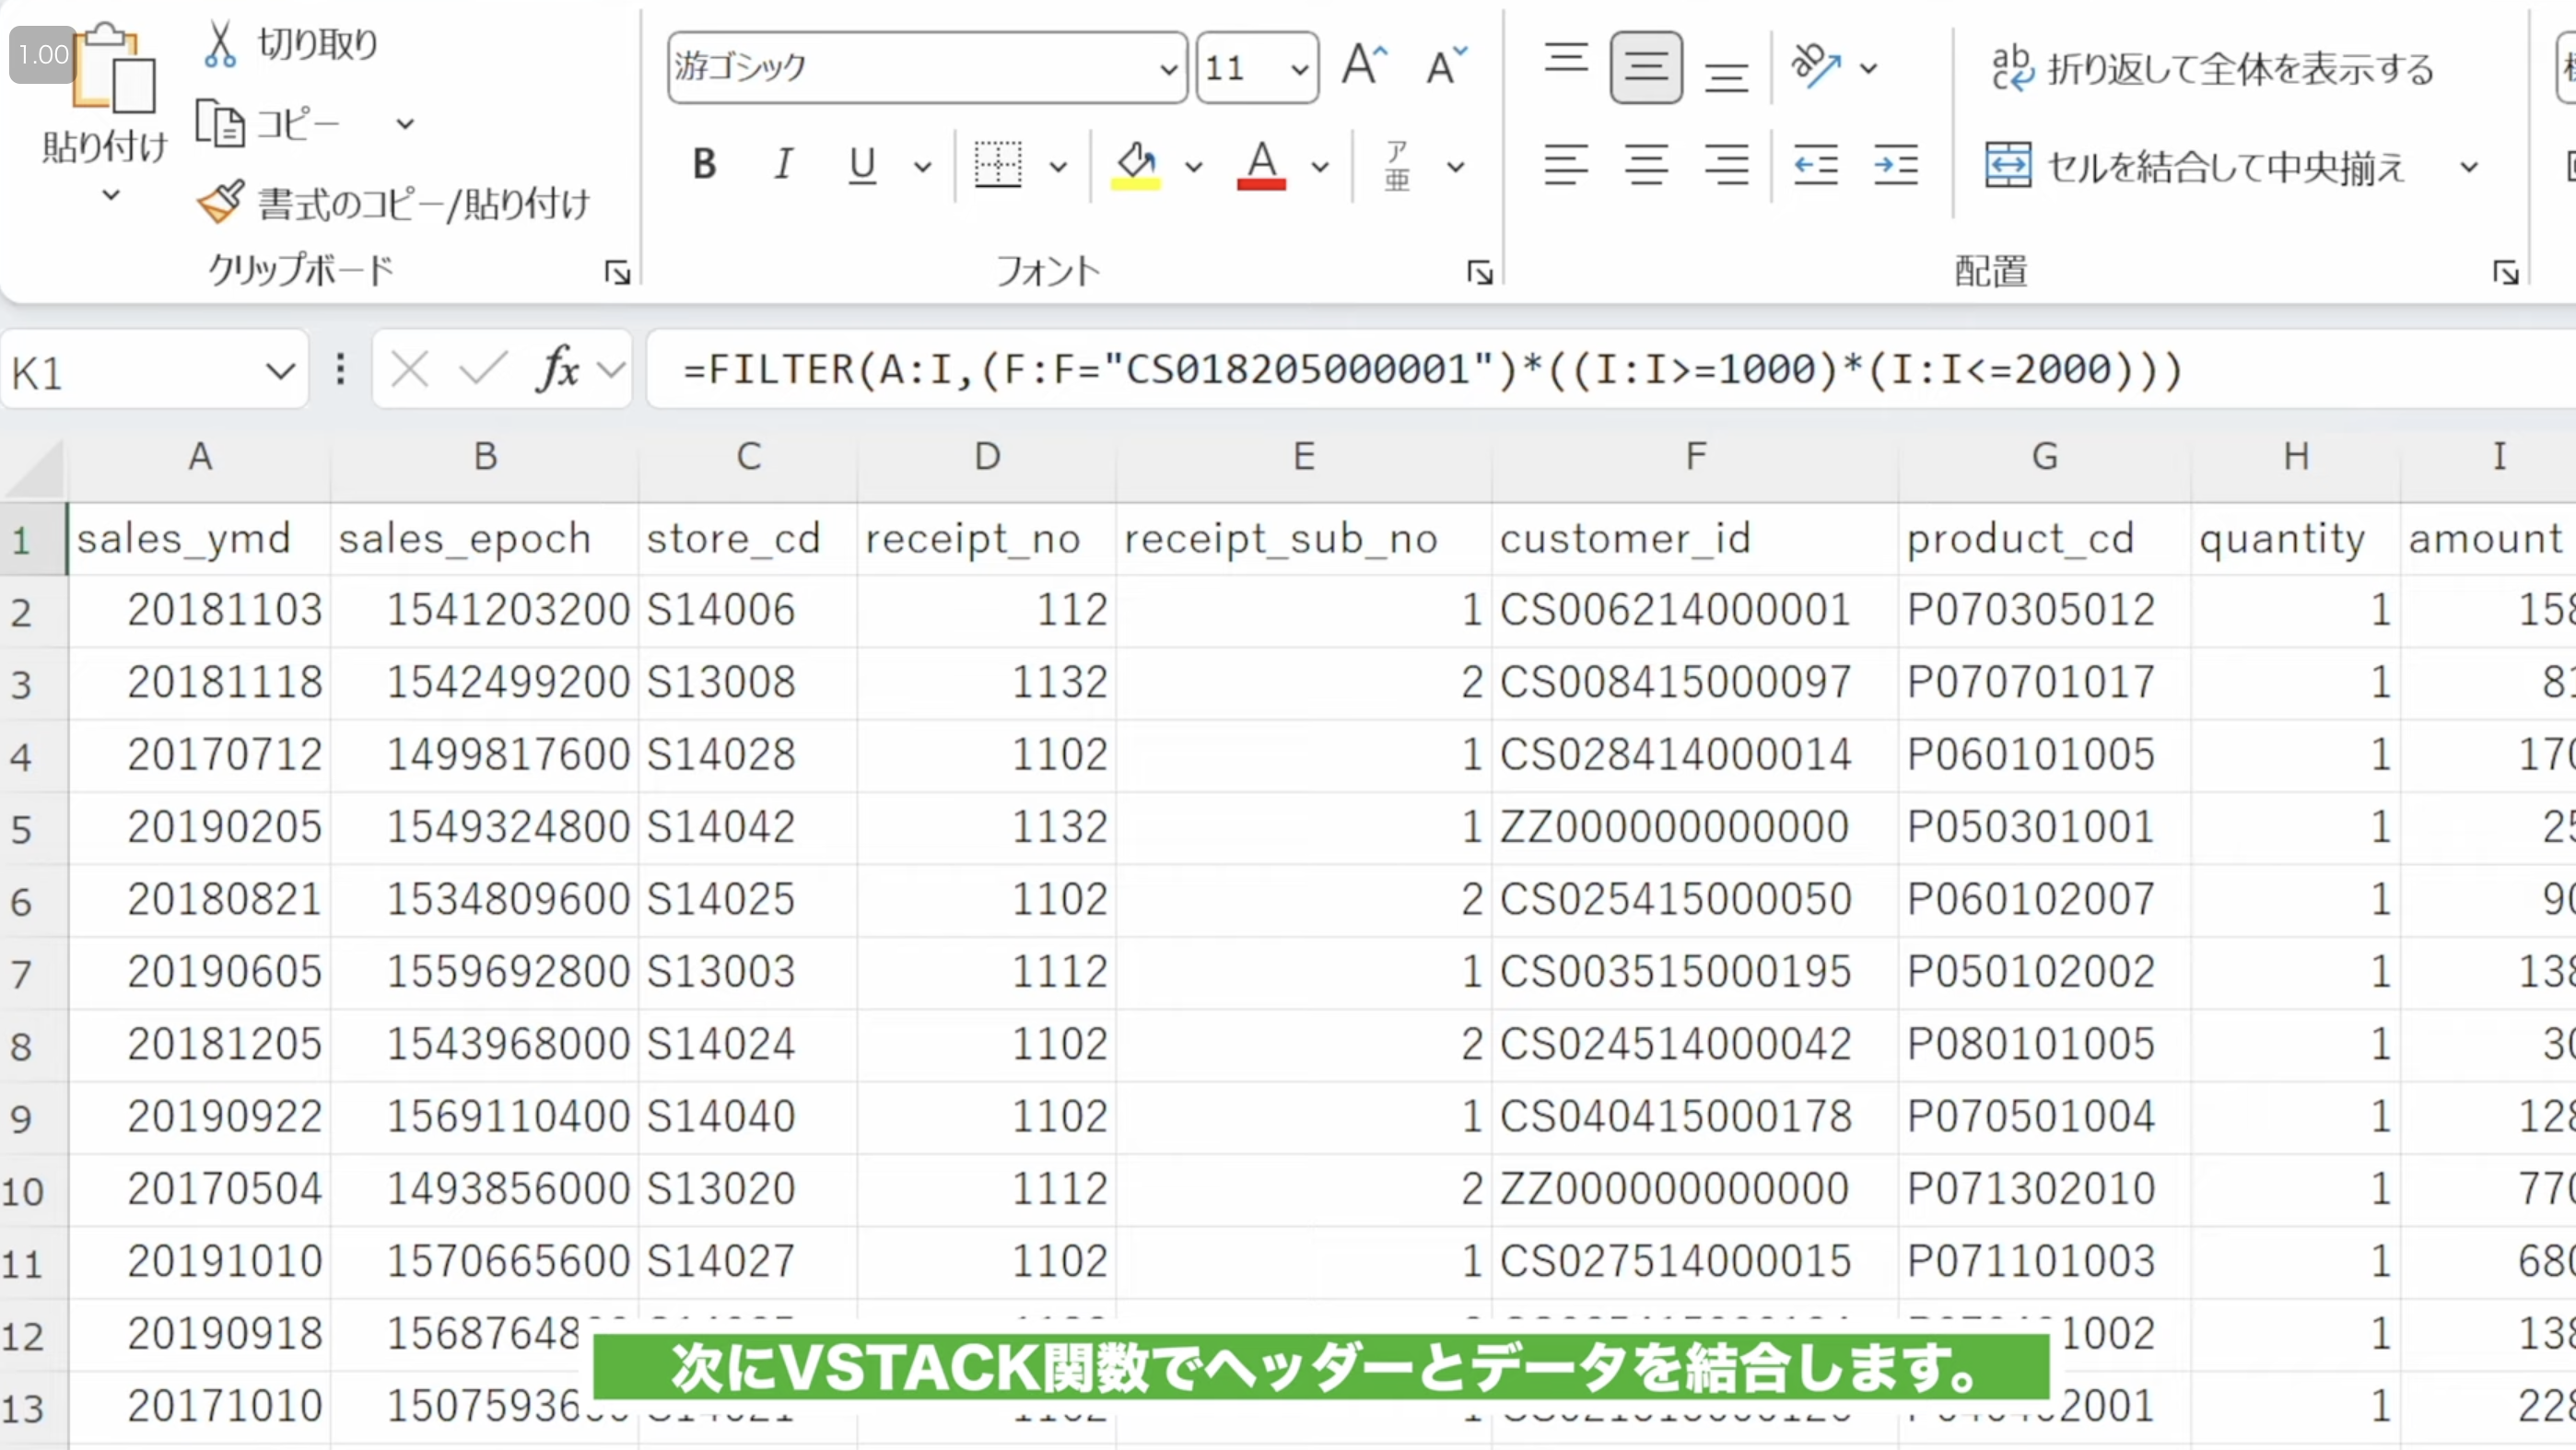
Task: Click the confirm checkmark in formula bar
Action: pyautogui.click(x=481, y=368)
